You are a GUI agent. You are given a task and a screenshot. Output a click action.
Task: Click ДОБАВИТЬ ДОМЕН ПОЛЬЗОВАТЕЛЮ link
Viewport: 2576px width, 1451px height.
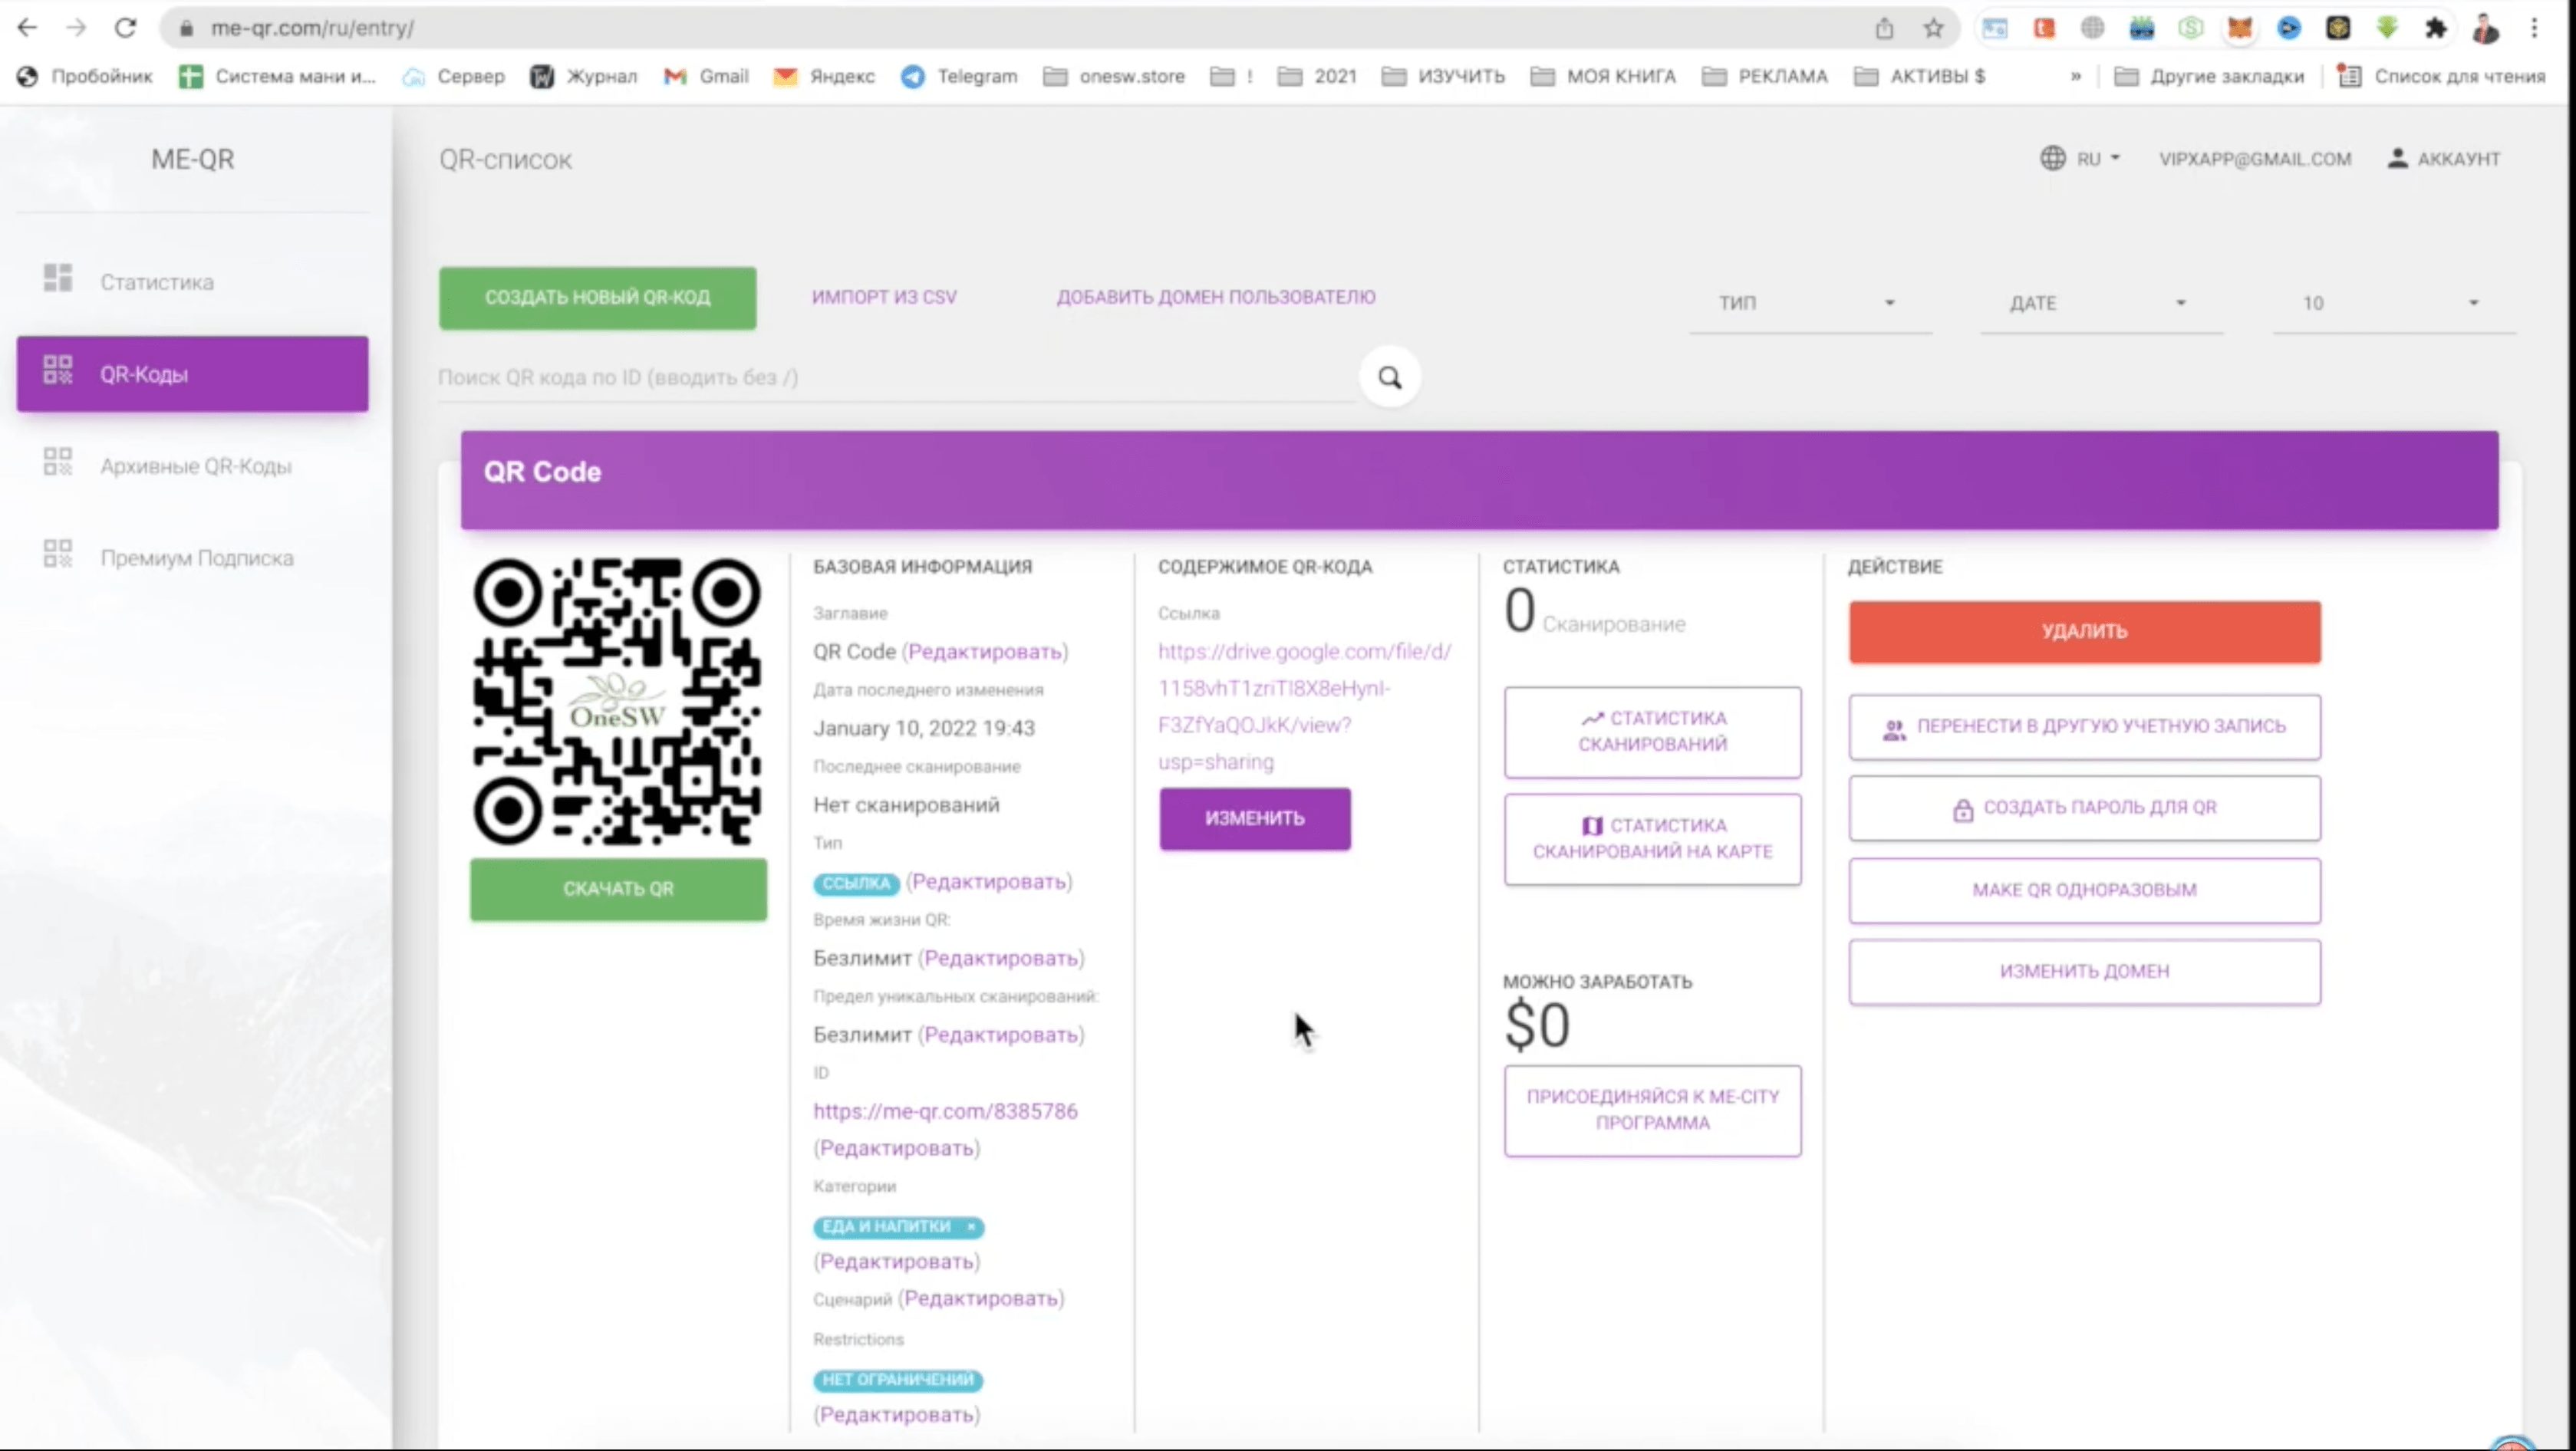click(1216, 297)
